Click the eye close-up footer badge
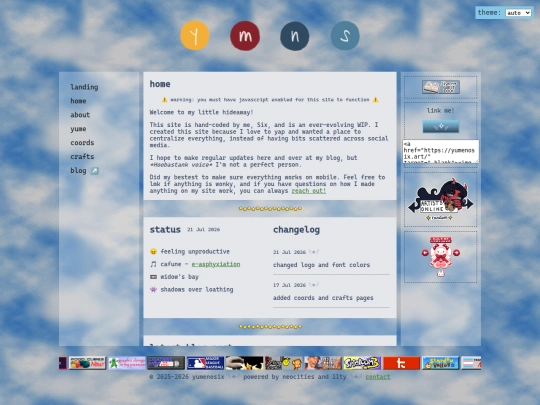 tap(245, 363)
